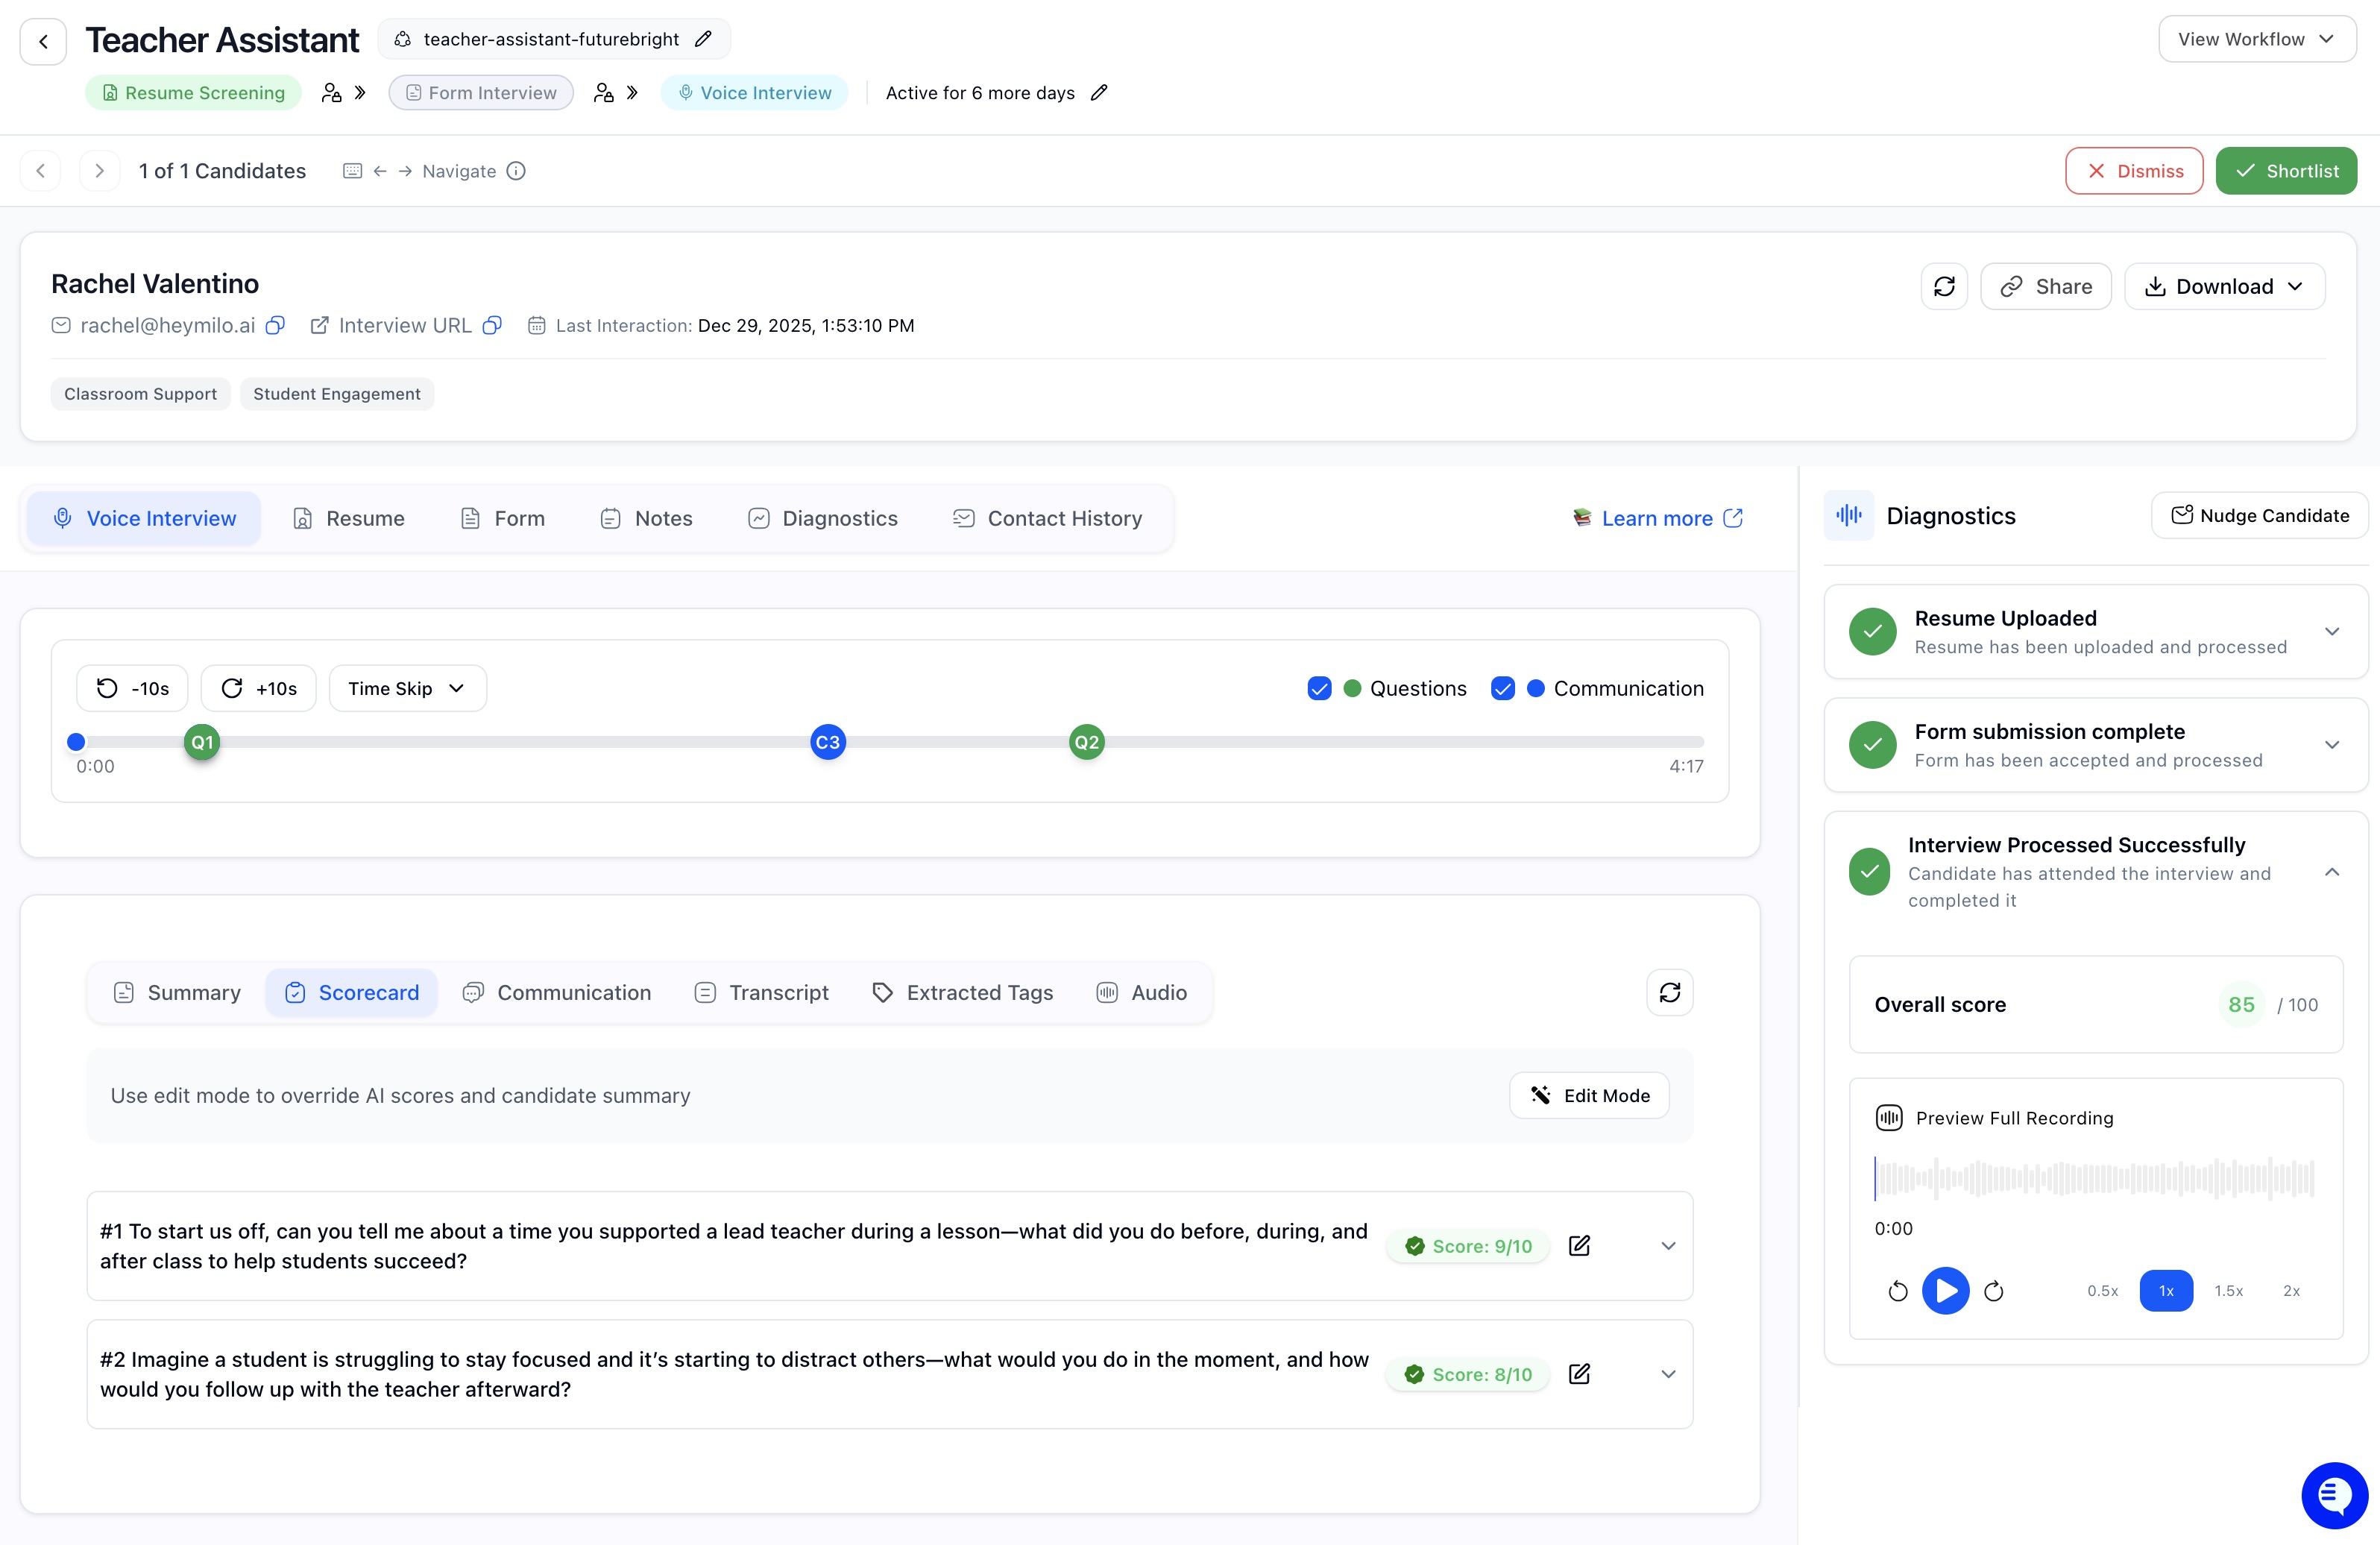Refresh the scorecard results
This screenshot has width=2380, height=1545.
(1669, 992)
